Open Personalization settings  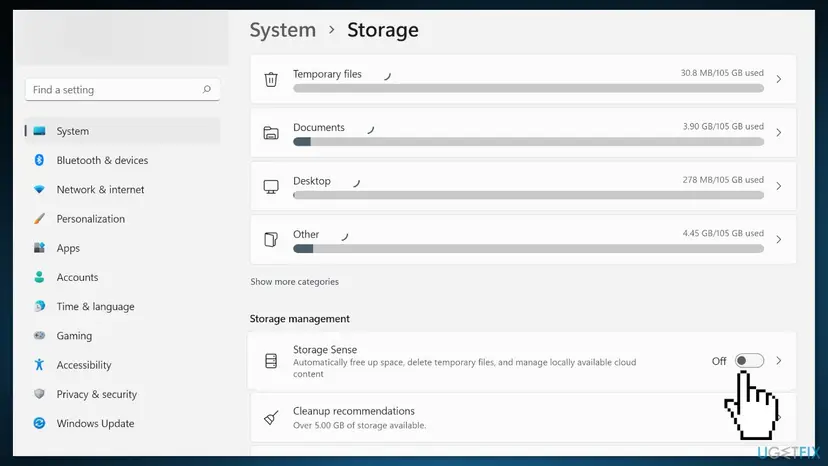point(123,219)
